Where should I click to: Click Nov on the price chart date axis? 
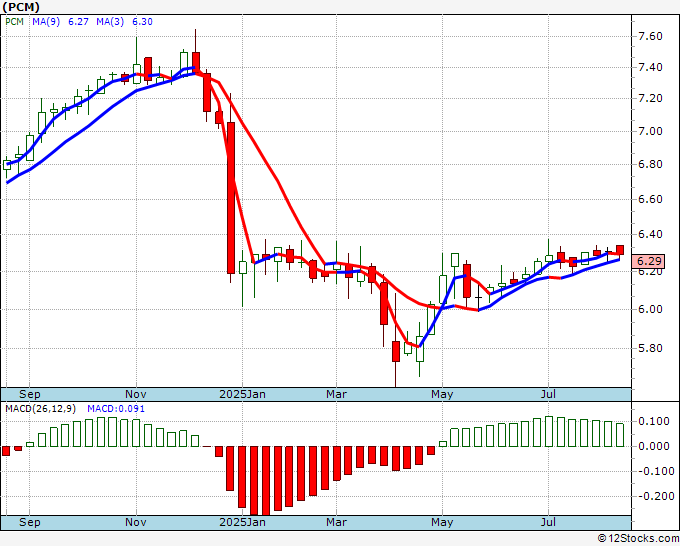click(x=136, y=394)
